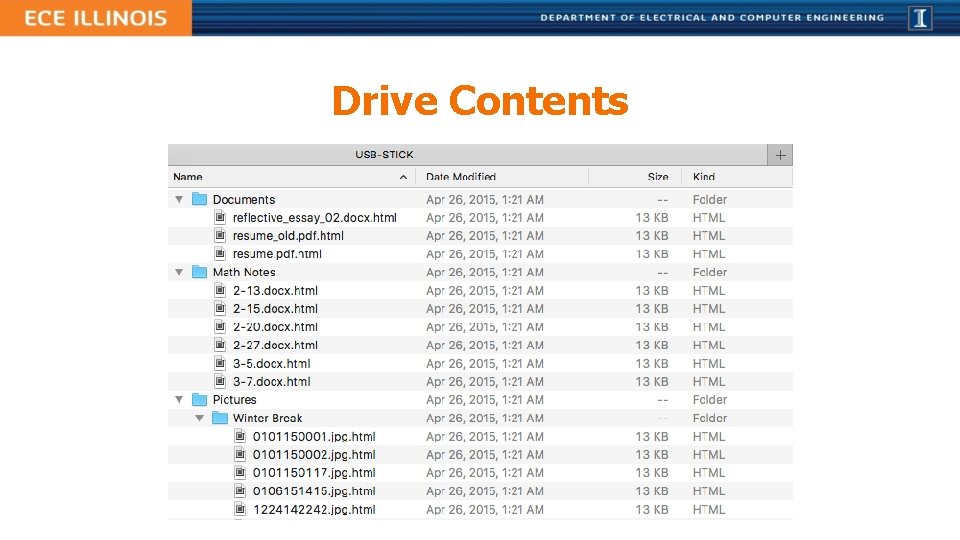
Task: Add a new tab with plus button
Action: (780, 155)
